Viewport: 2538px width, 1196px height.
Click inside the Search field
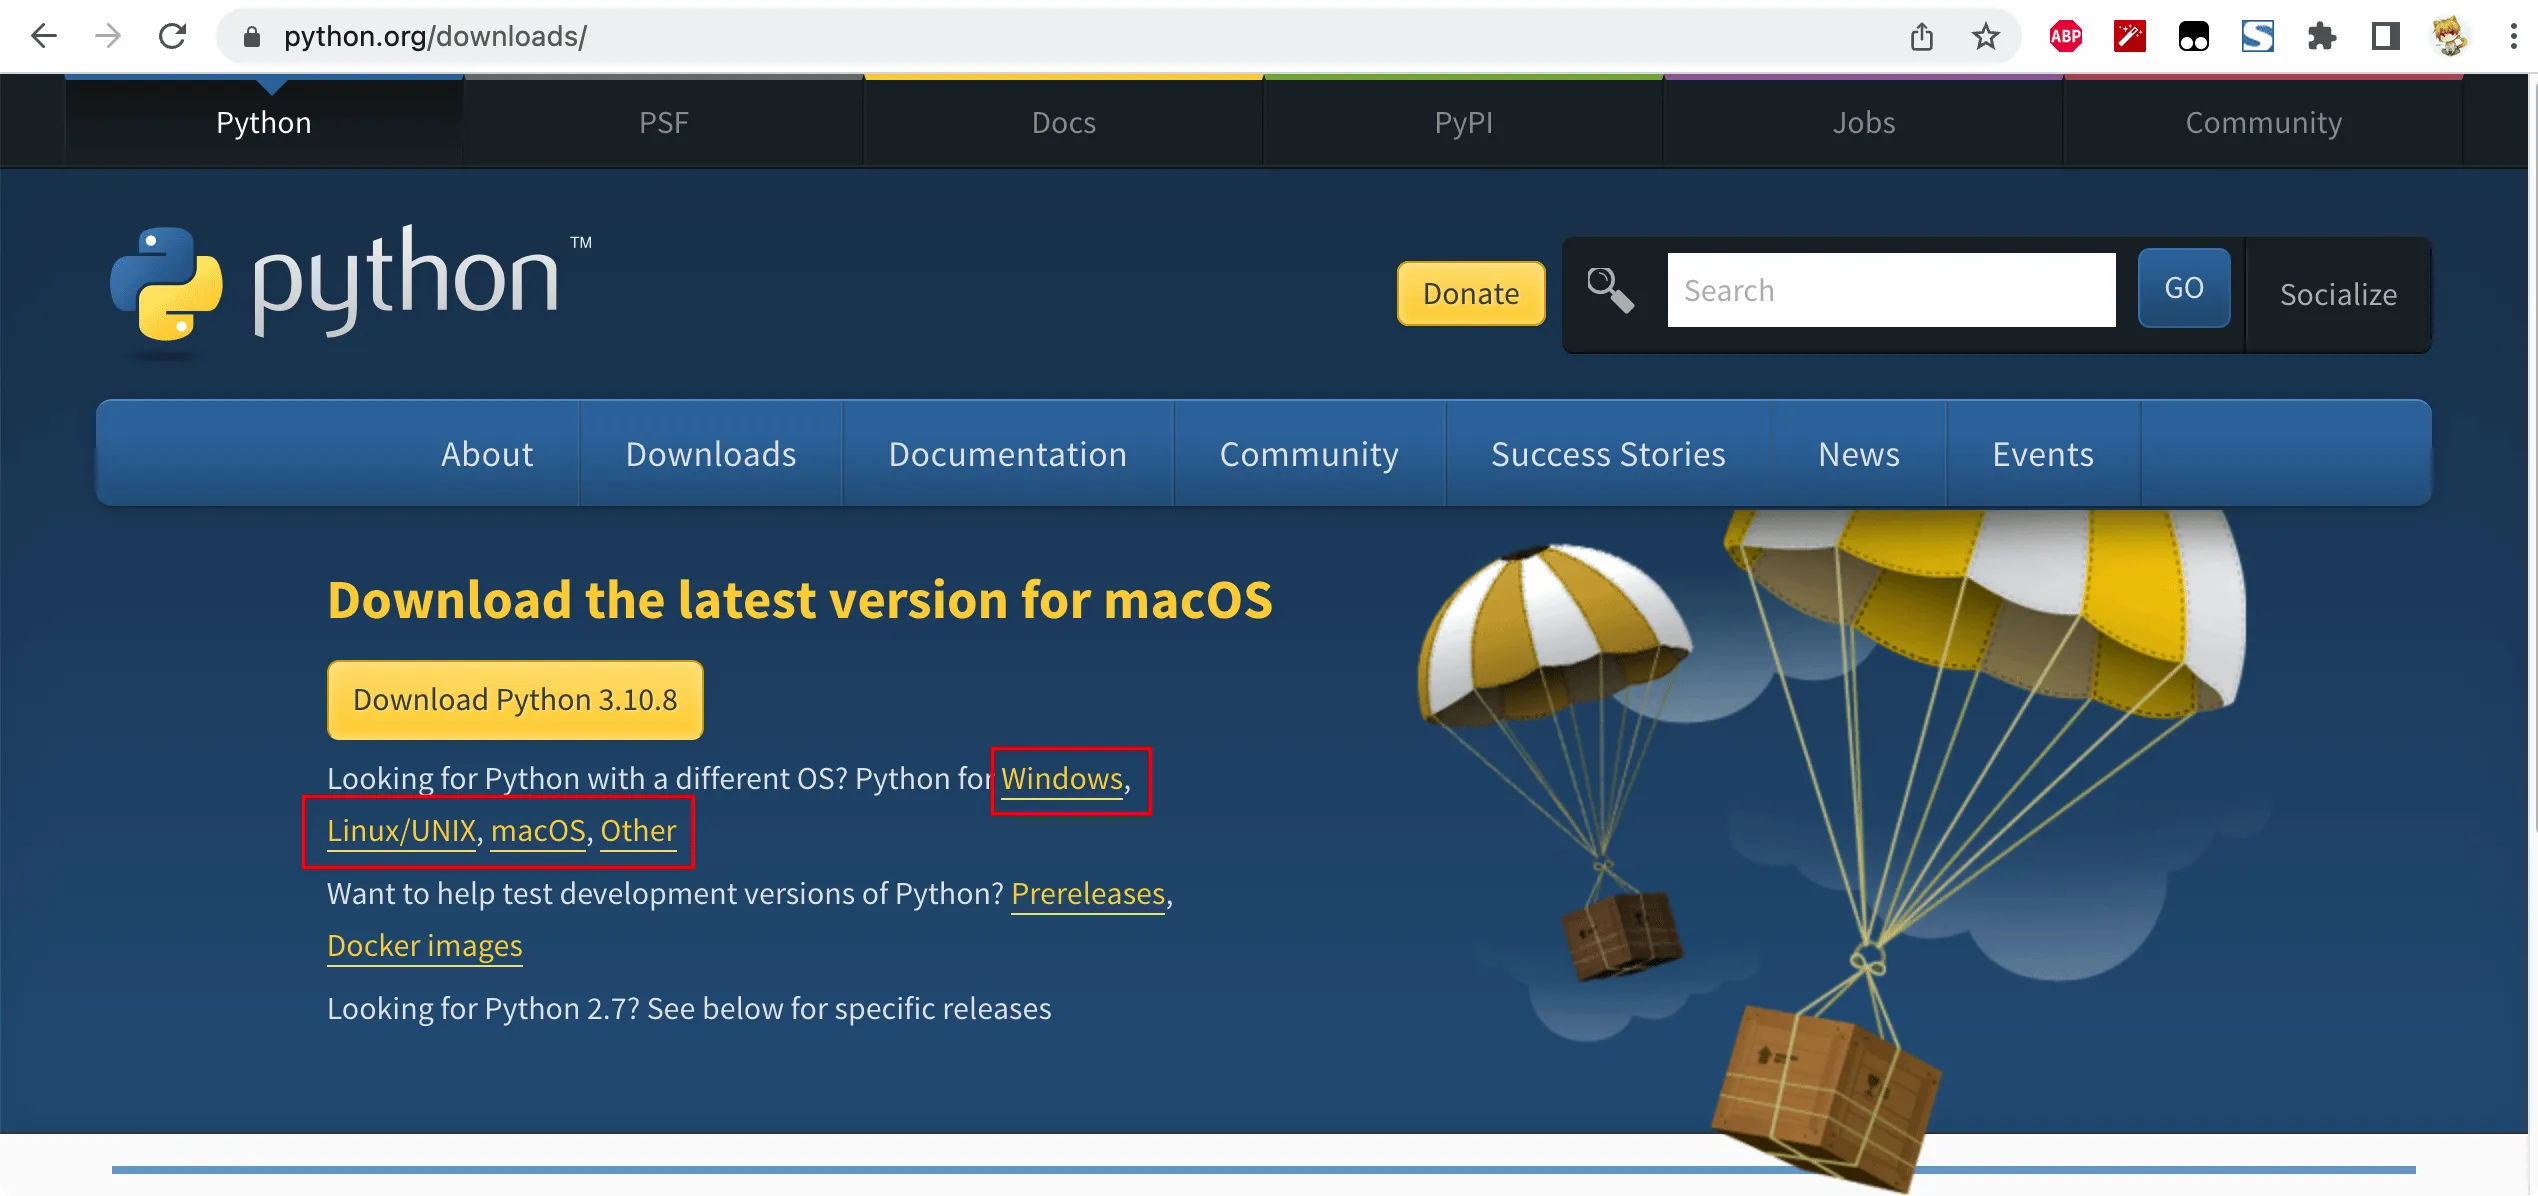pos(1890,290)
